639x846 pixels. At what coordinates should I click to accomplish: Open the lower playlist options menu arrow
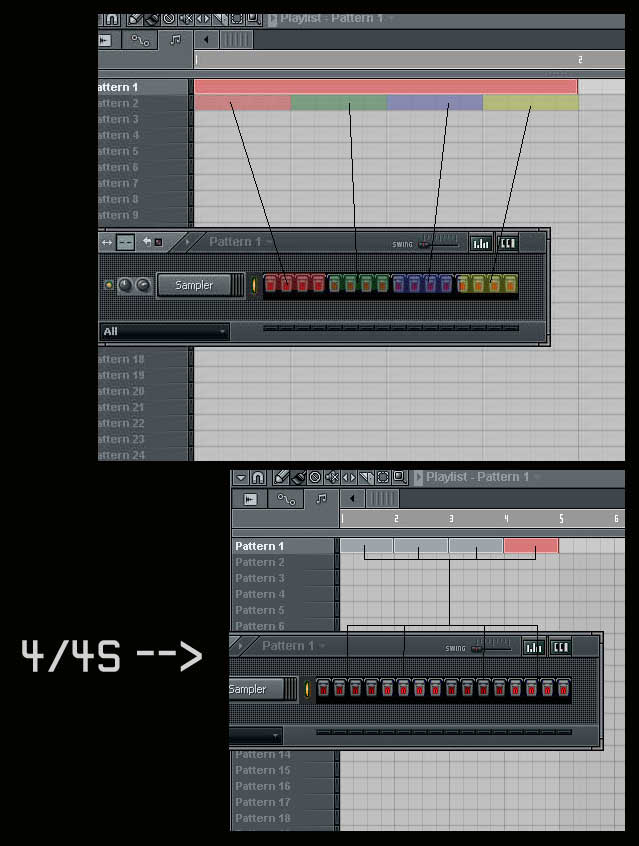[x=240, y=478]
